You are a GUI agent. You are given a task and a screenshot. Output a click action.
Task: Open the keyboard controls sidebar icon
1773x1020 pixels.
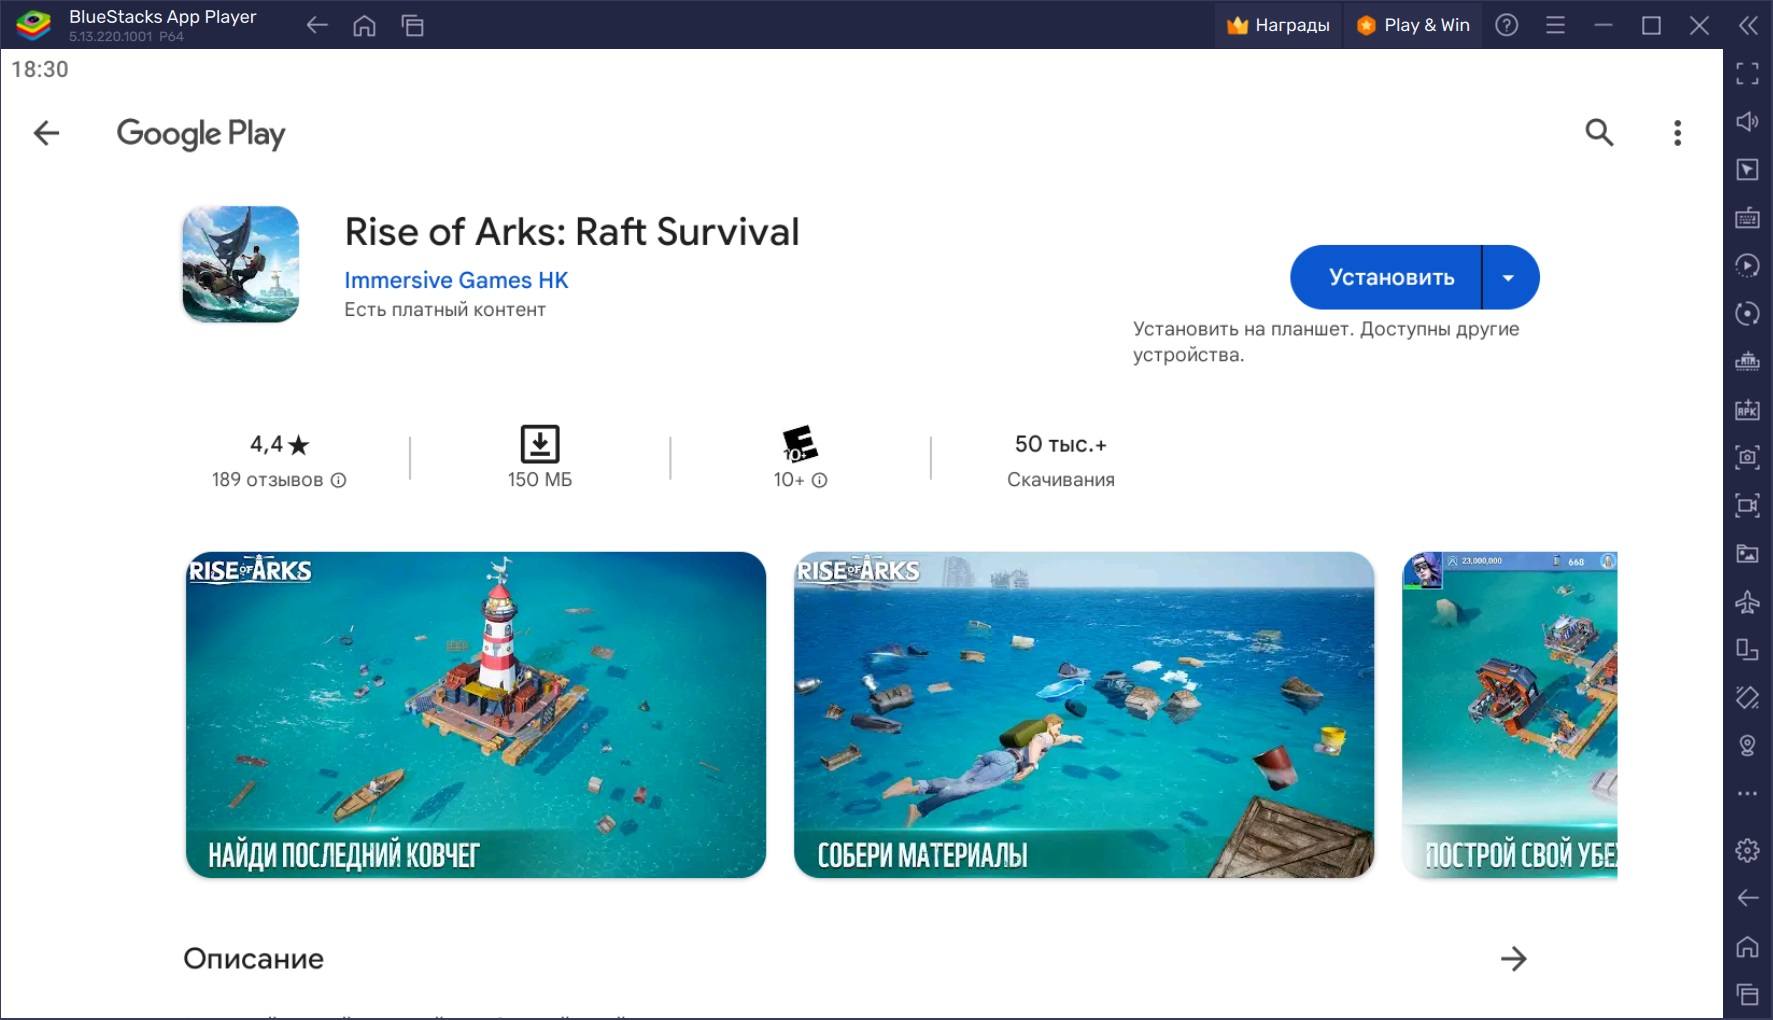(1747, 217)
